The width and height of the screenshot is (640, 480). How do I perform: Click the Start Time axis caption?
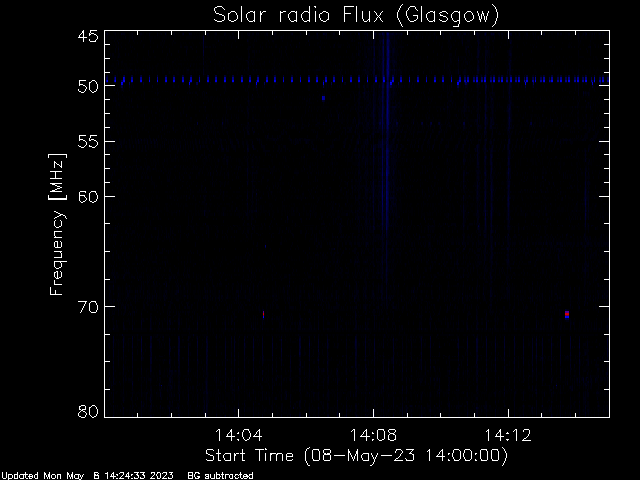click(356, 456)
